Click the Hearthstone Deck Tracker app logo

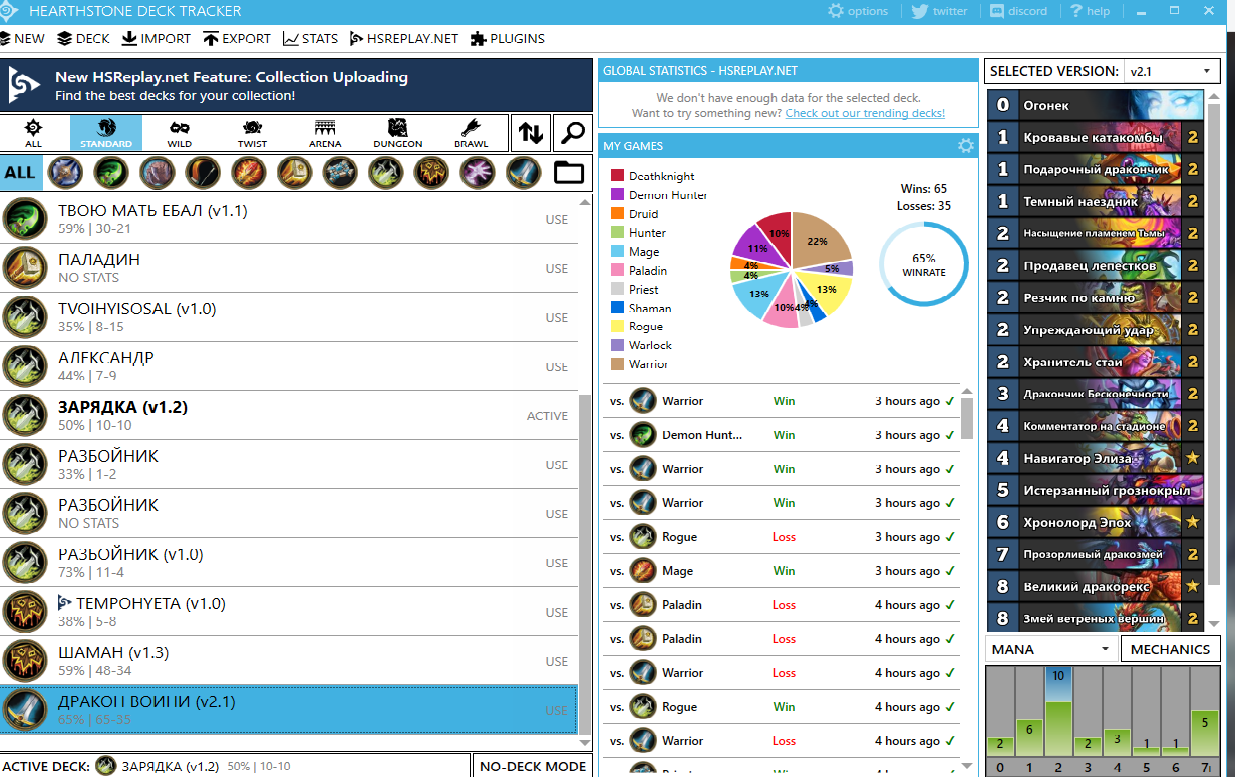pyautogui.click(x=11, y=11)
